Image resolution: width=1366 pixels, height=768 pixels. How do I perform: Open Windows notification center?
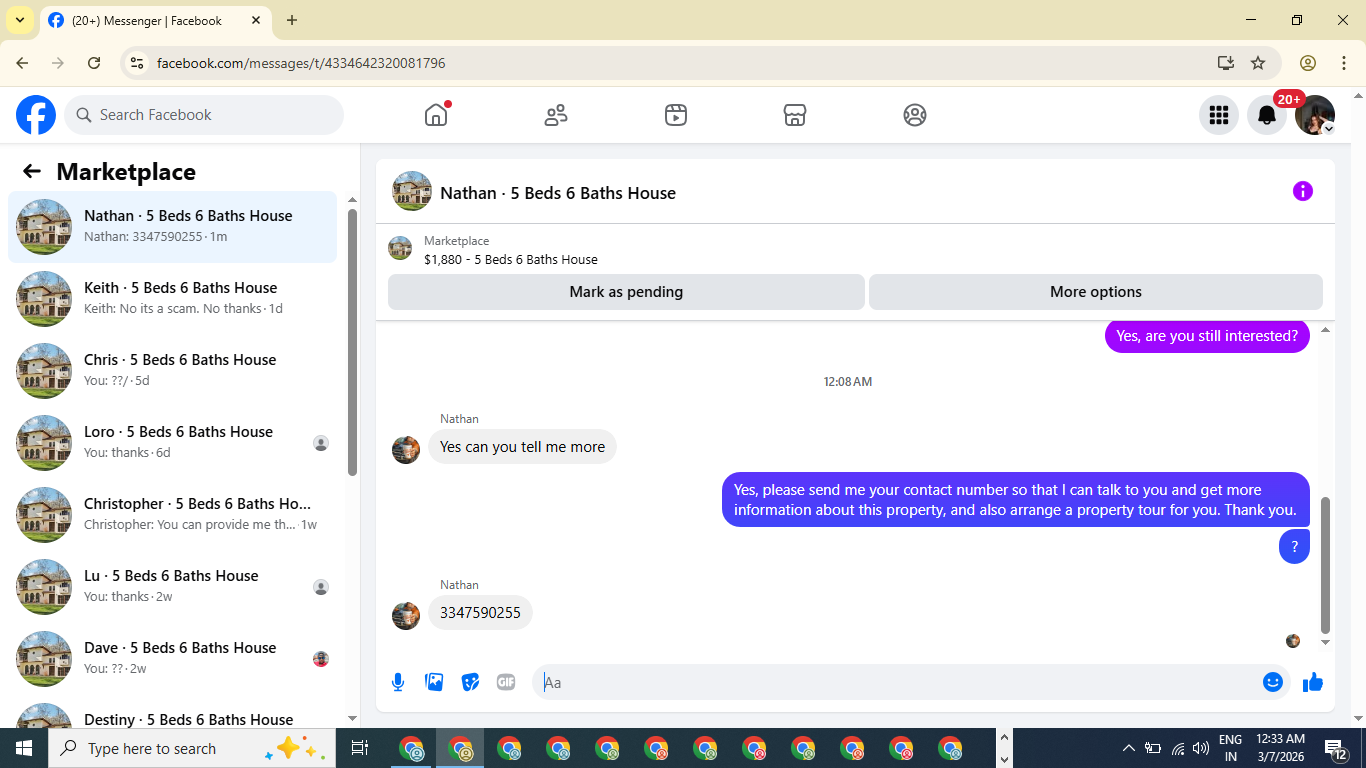pyautogui.click(x=1335, y=748)
